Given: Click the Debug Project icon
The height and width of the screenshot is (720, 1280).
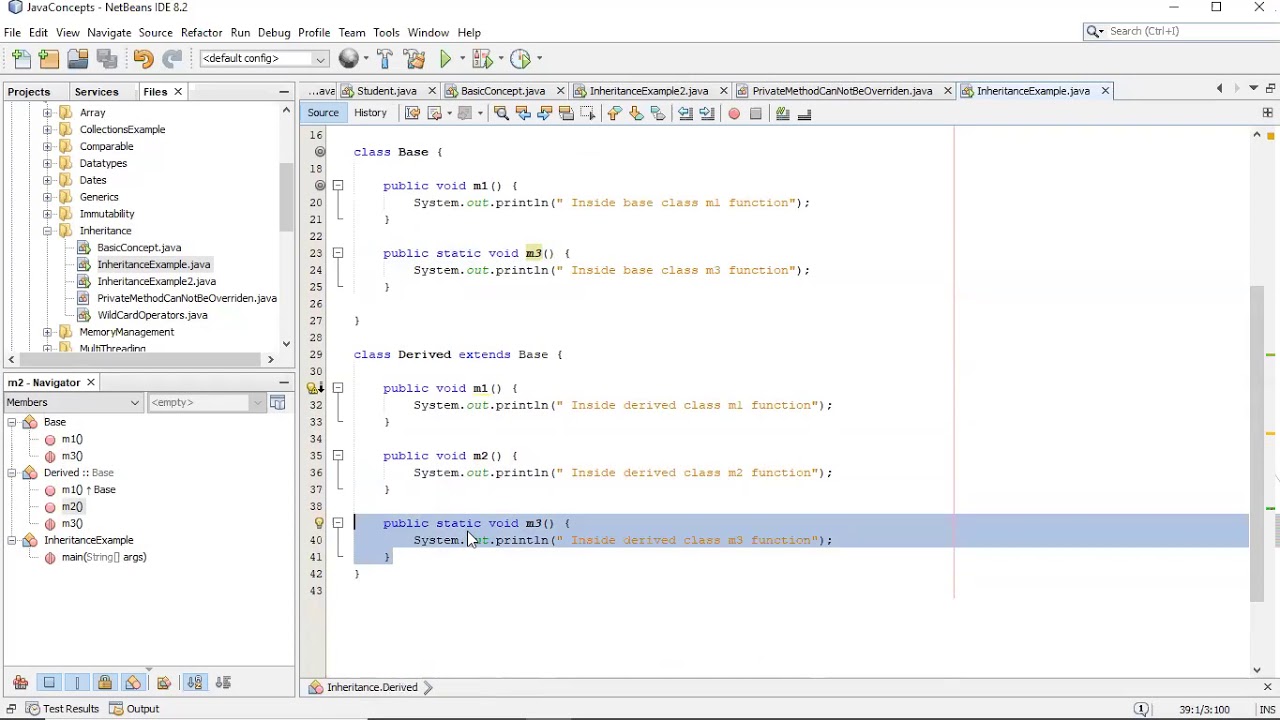Looking at the screenshot, I should pyautogui.click(x=481, y=58).
